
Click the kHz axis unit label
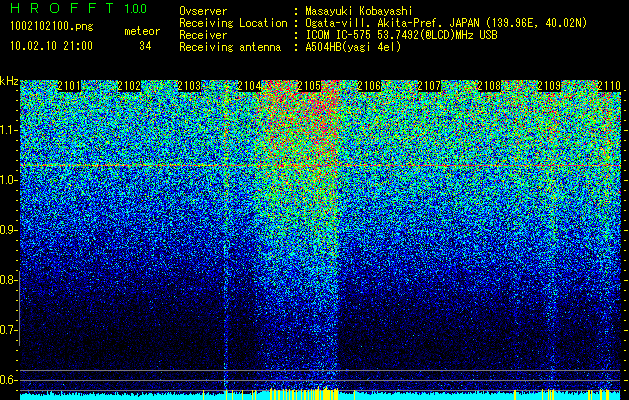coord(9,81)
